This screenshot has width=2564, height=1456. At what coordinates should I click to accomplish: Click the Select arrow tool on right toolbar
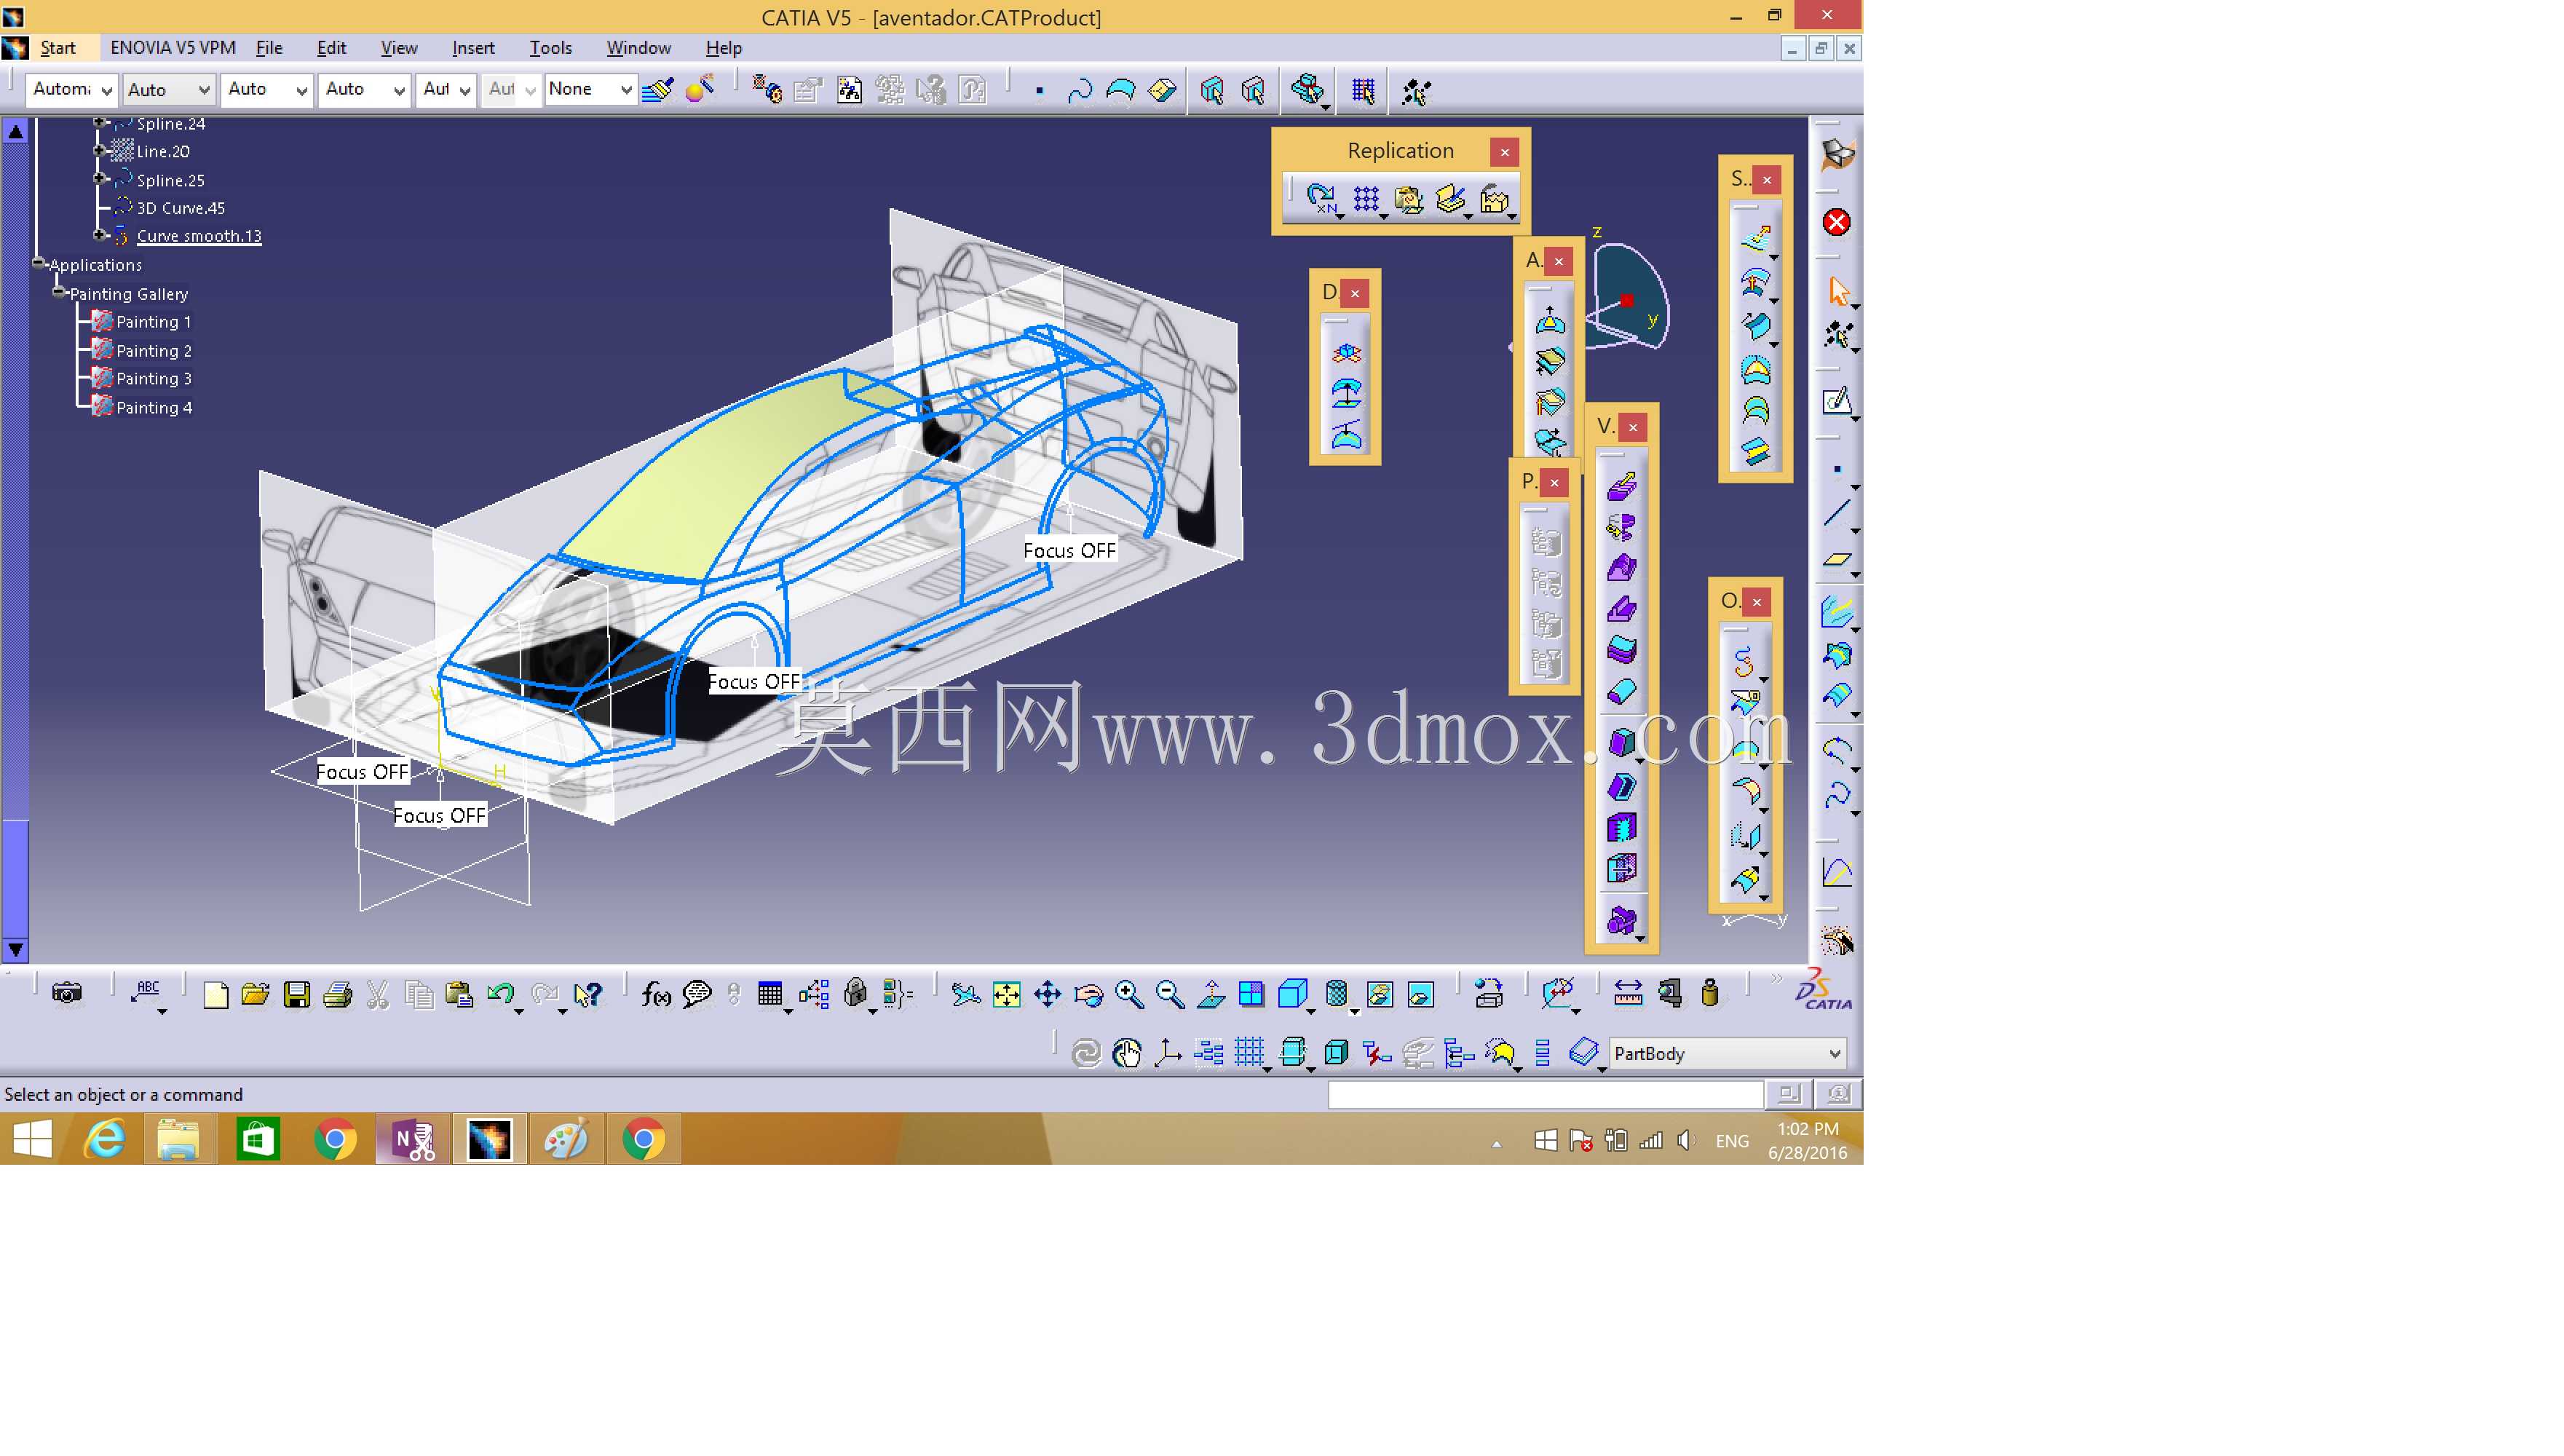(x=1838, y=291)
